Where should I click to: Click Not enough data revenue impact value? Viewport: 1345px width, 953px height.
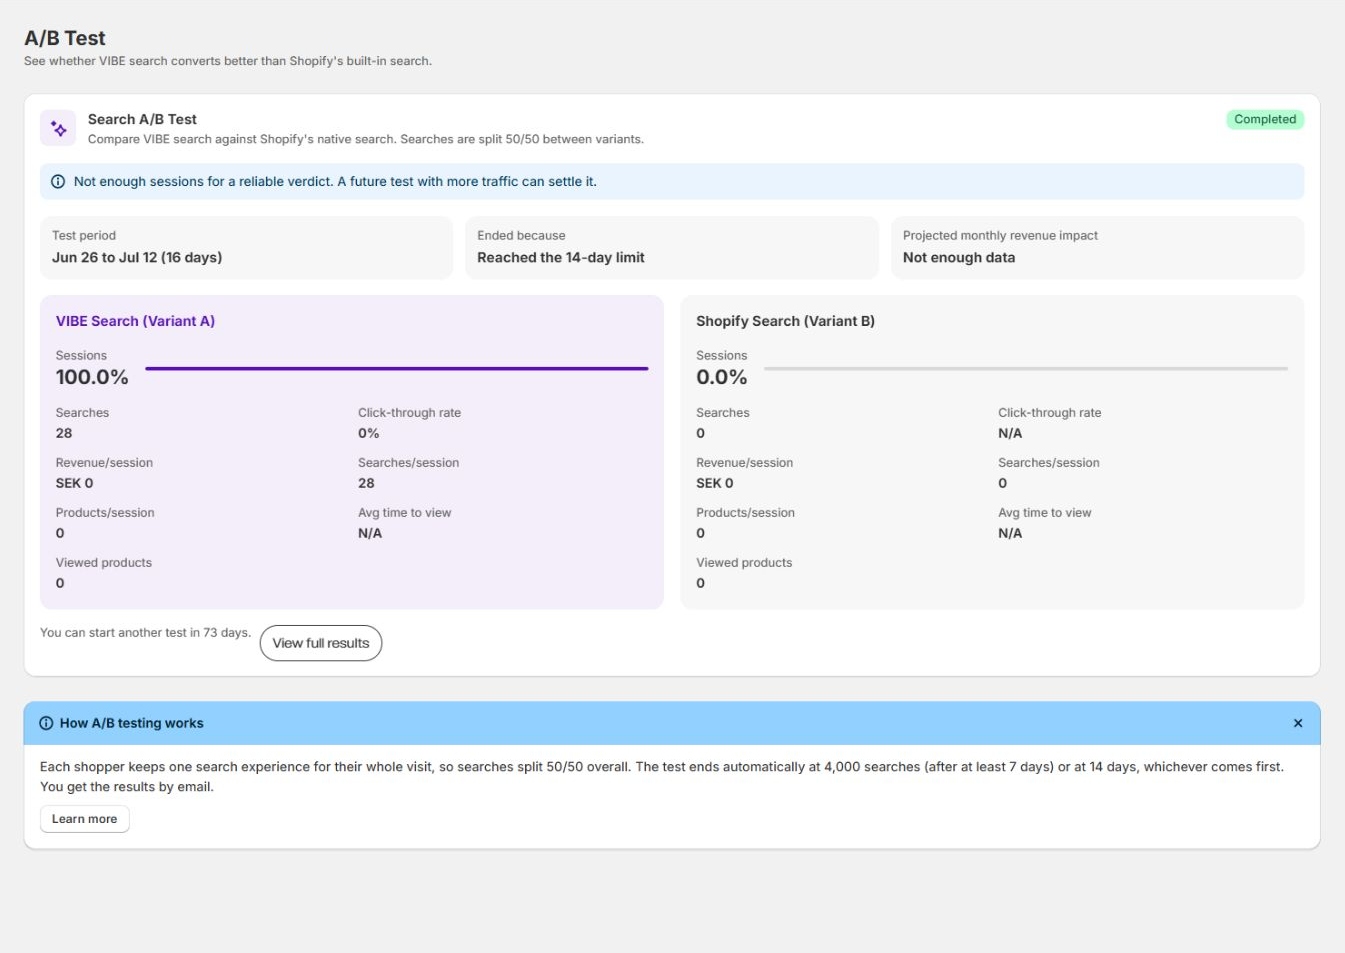click(958, 257)
